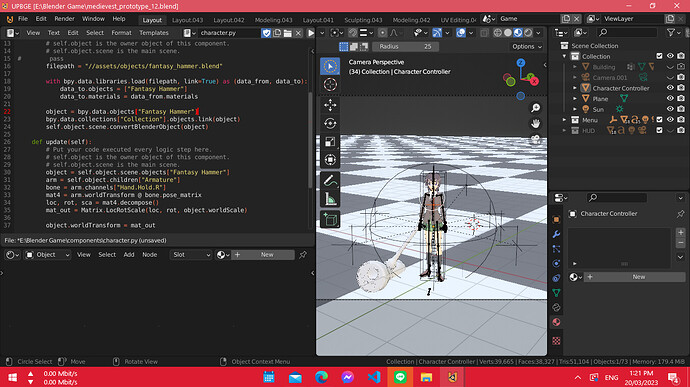
Task: Click the viewport zoom magnifier icon
Action: pos(535,108)
